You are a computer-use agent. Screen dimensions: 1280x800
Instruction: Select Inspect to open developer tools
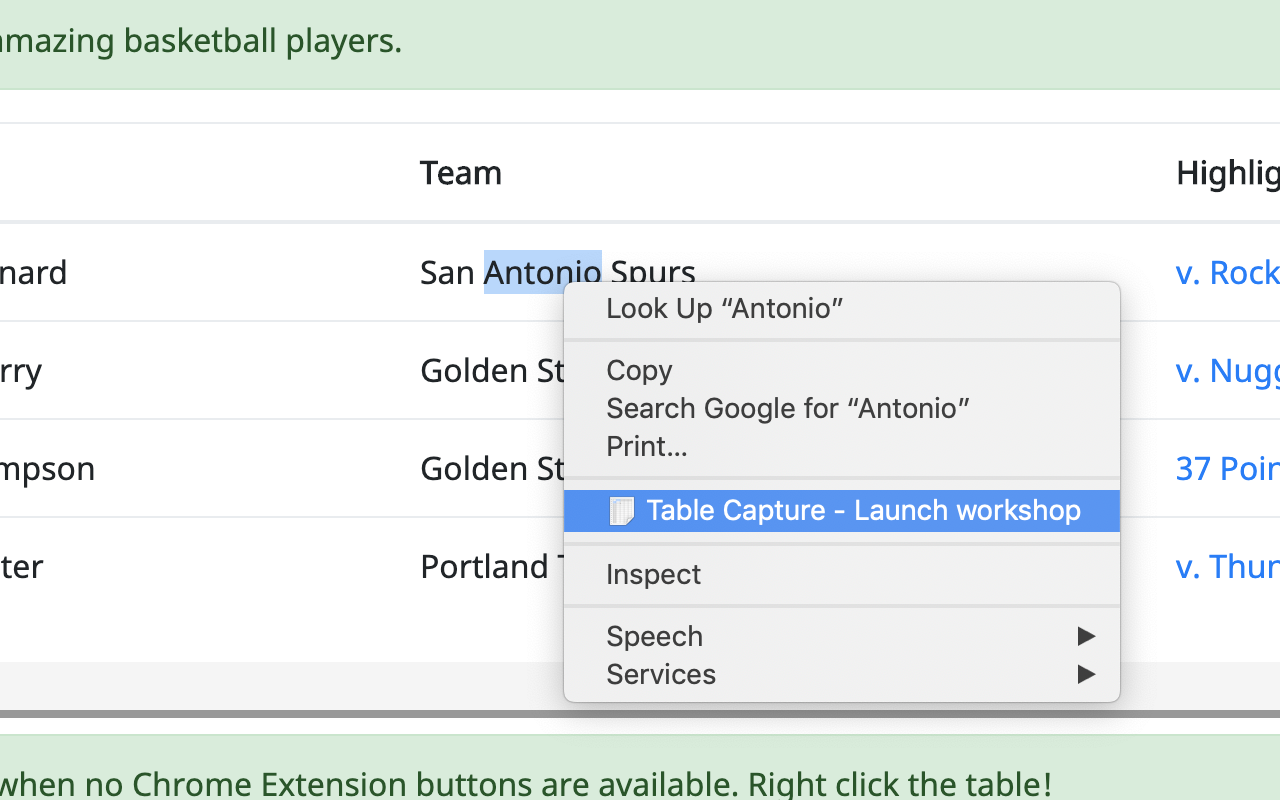pyautogui.click(x=653, y=574)
